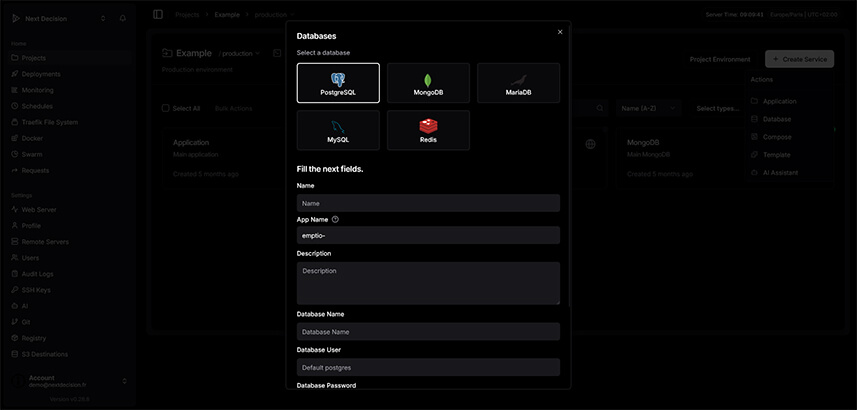This screenshot has height=410, width=857.
Task: Open Audit Logs
Action: 70,274
